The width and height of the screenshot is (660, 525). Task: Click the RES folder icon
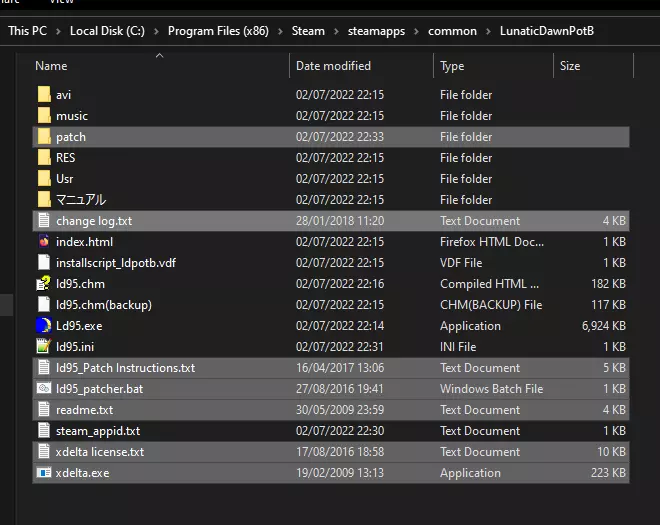(44, 157)
